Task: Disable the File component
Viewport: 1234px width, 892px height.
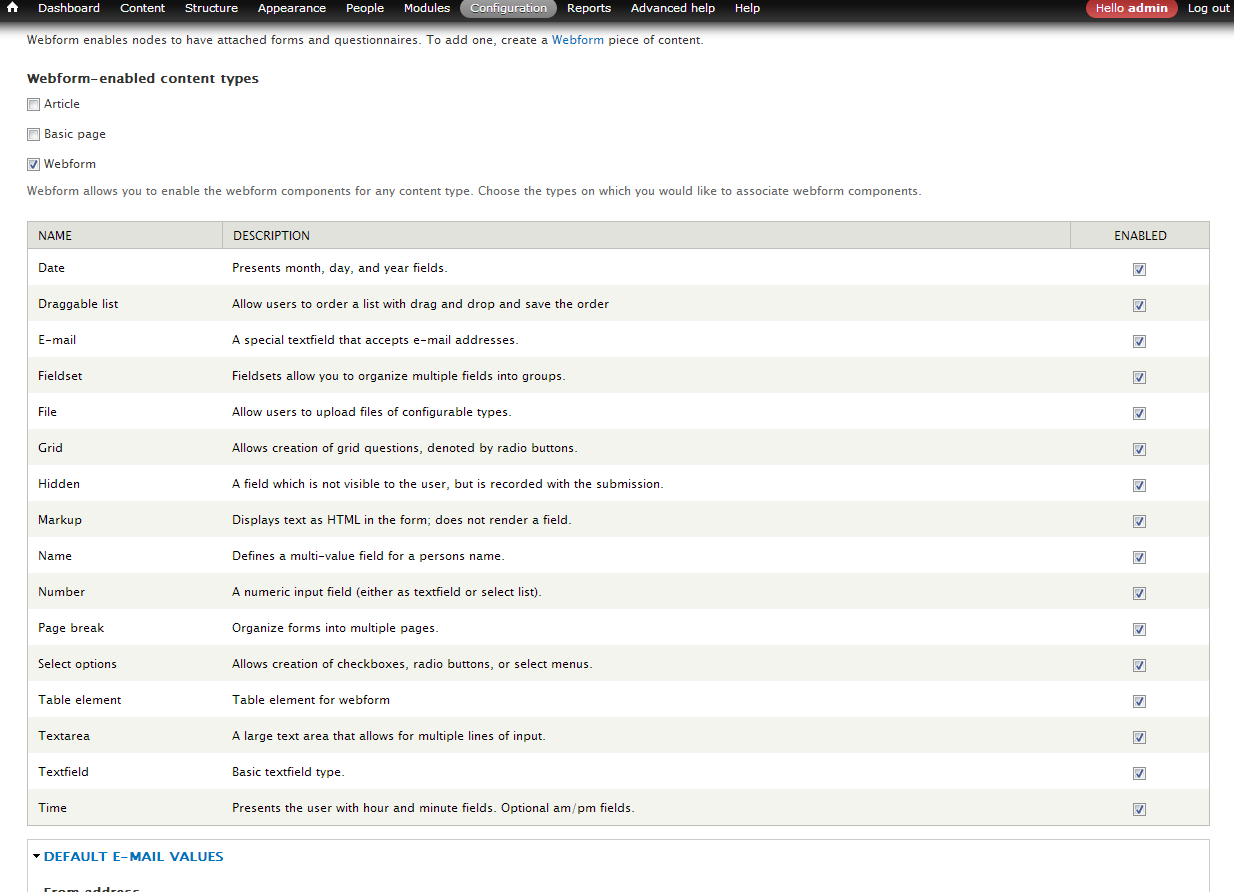Action: 1140,413
